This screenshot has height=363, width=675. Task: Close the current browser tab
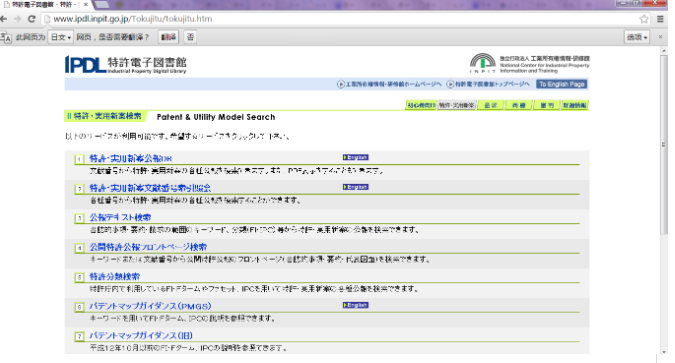tap(86, 4)
